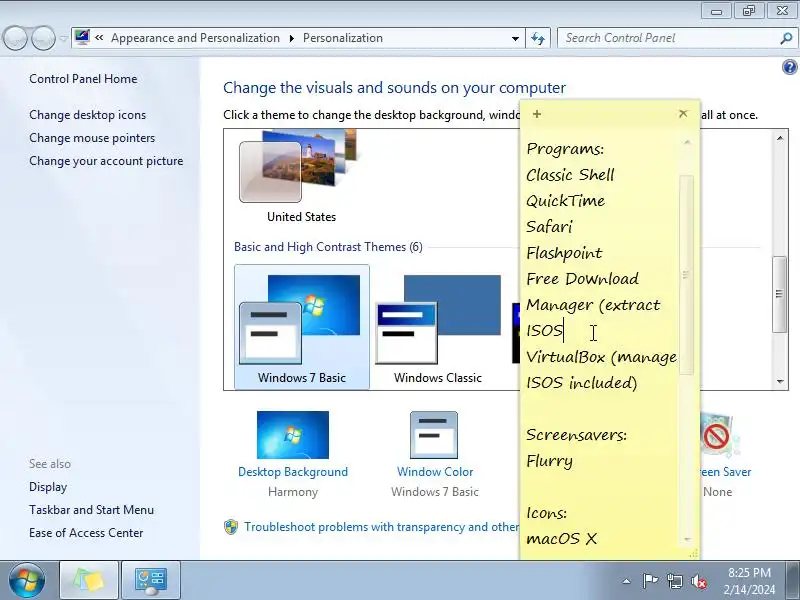800x600 pixels.
Task: Click the 'Programs:' heading in note
Action: tap(565, 149)
